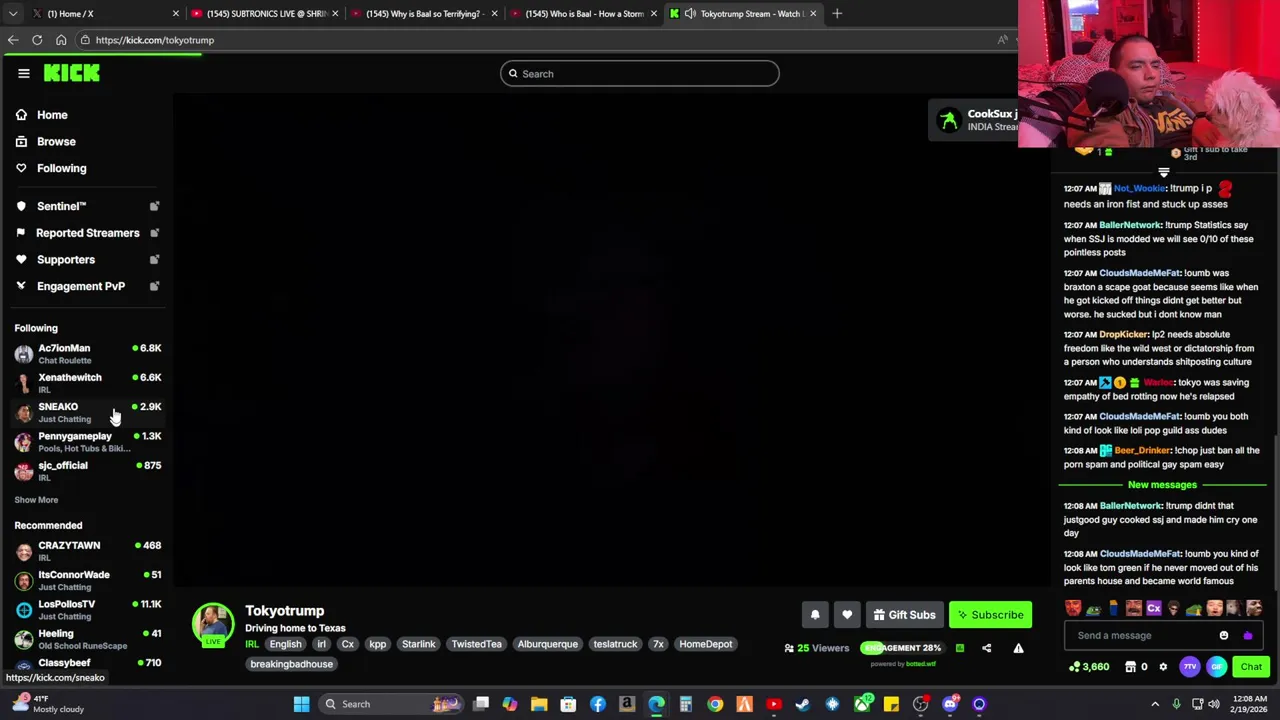Open the purple Kick emote icon in message box
This screenshot has height=720, width=1280.
tap(1247, 635)
